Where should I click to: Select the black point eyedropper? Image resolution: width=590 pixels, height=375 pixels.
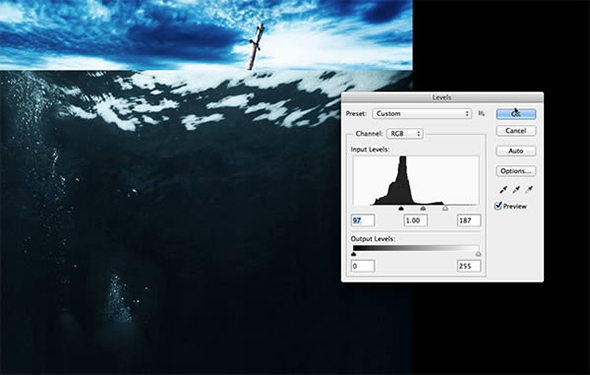click(x=503, y=190)
